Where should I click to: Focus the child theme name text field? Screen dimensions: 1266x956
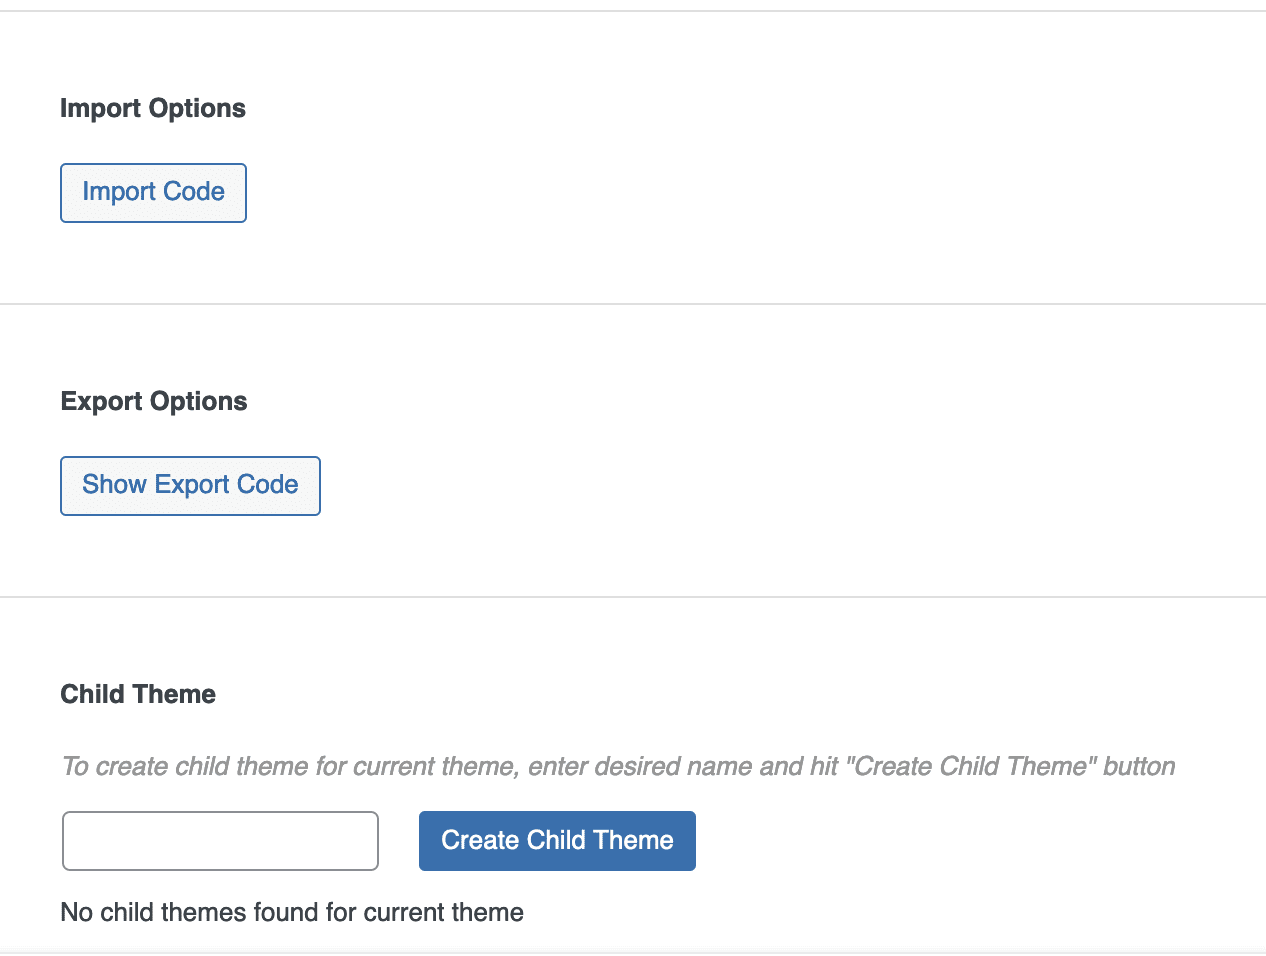(x=220, y=841)
